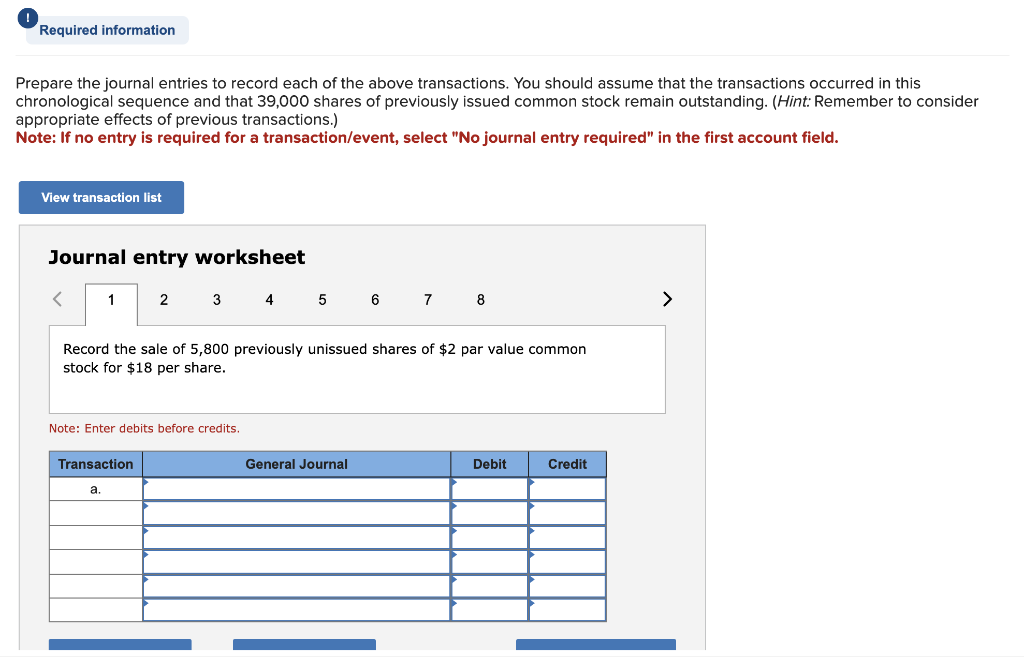Open the View transaction list
Screen dimensions: 1024x657
point(100,197)
